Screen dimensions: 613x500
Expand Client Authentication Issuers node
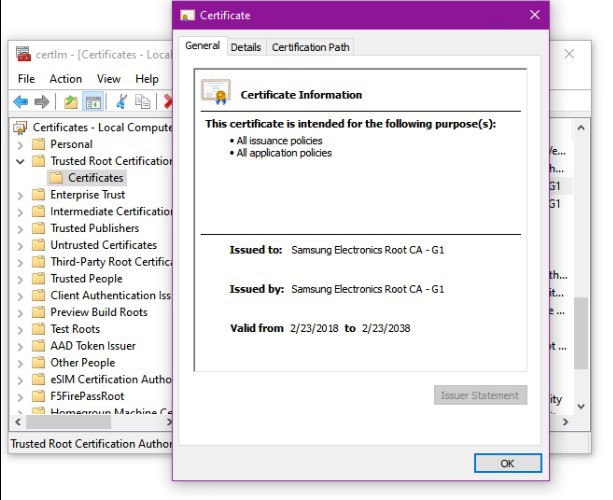click(20, 296)
